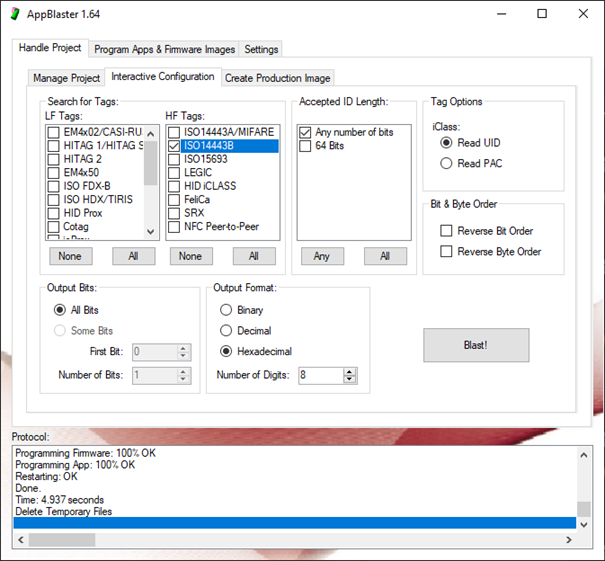
Task: Select iClass Read PAC option
Action: [446, 163]
